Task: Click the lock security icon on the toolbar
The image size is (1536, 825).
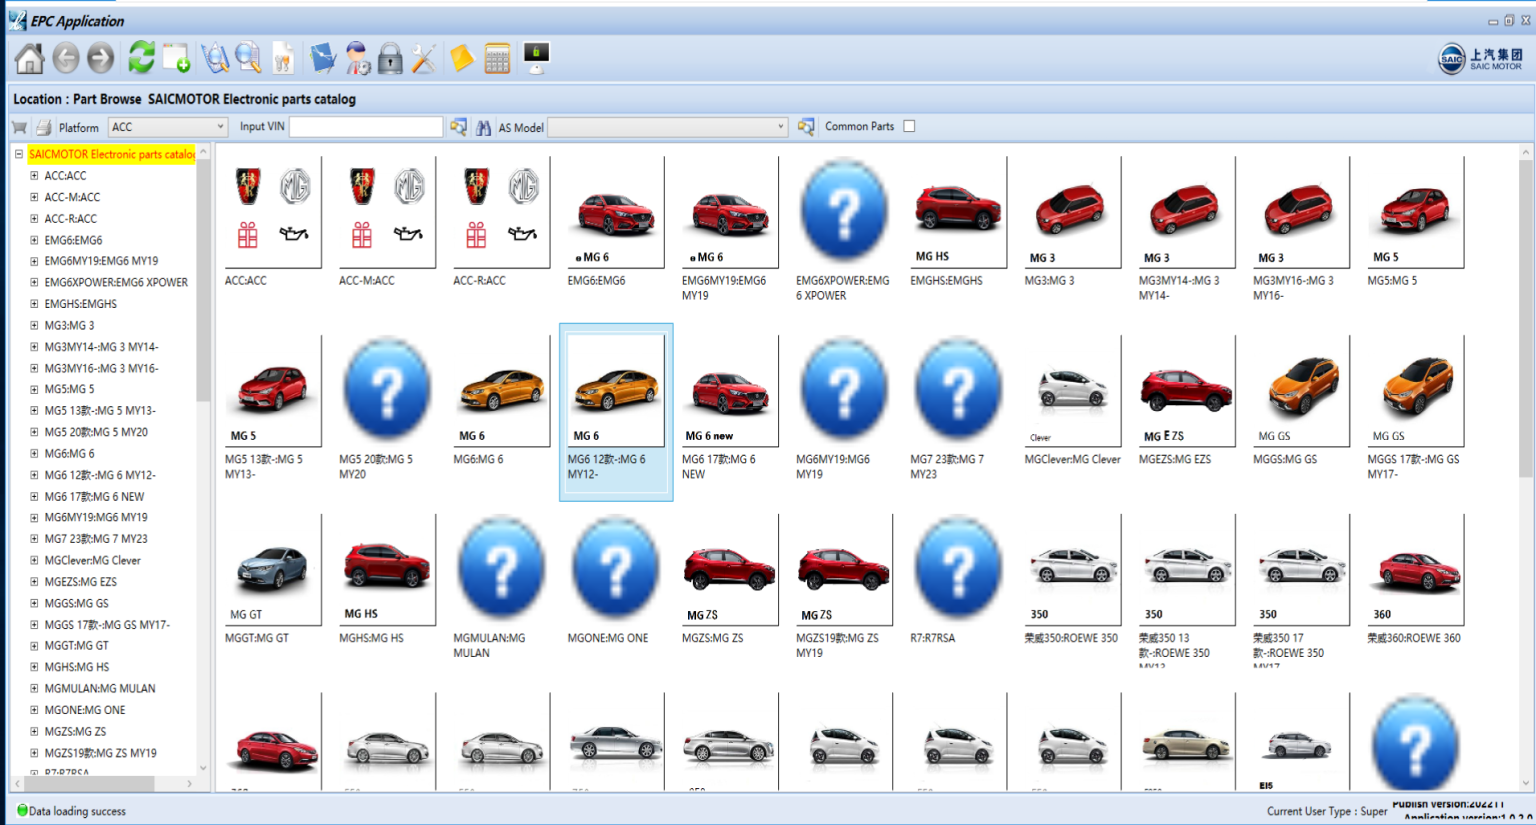Action: 389,58
